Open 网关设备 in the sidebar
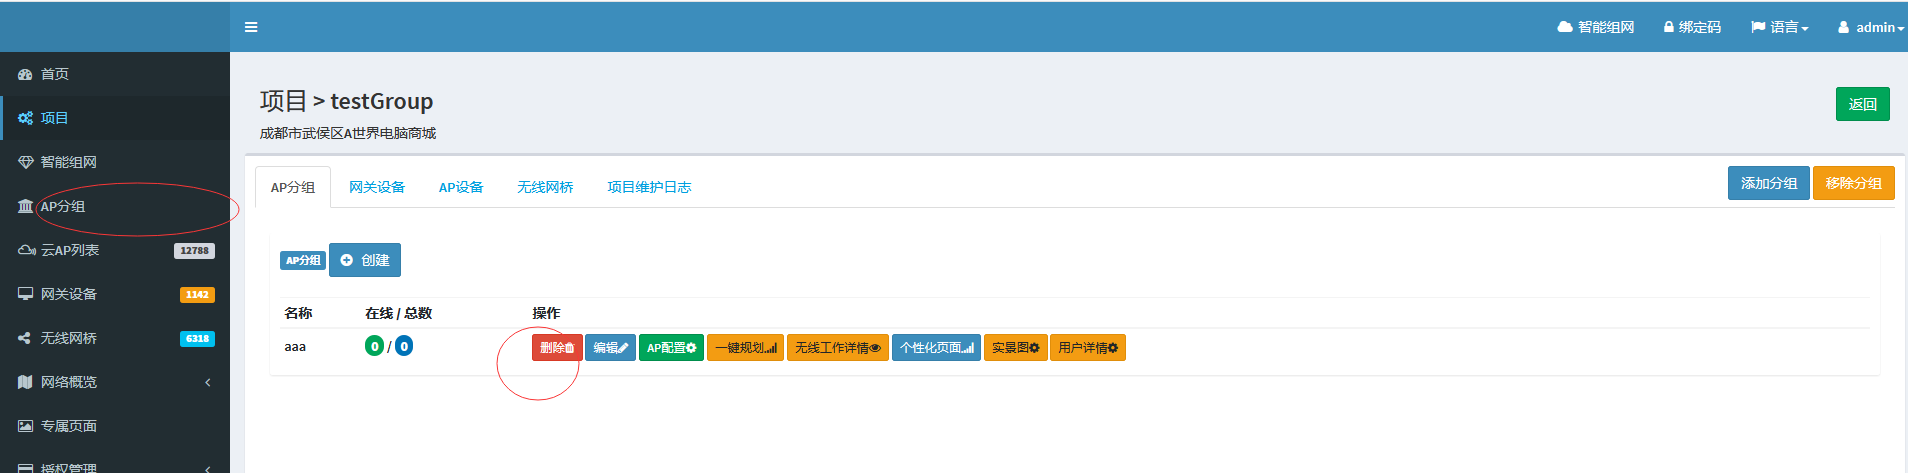 69,294
